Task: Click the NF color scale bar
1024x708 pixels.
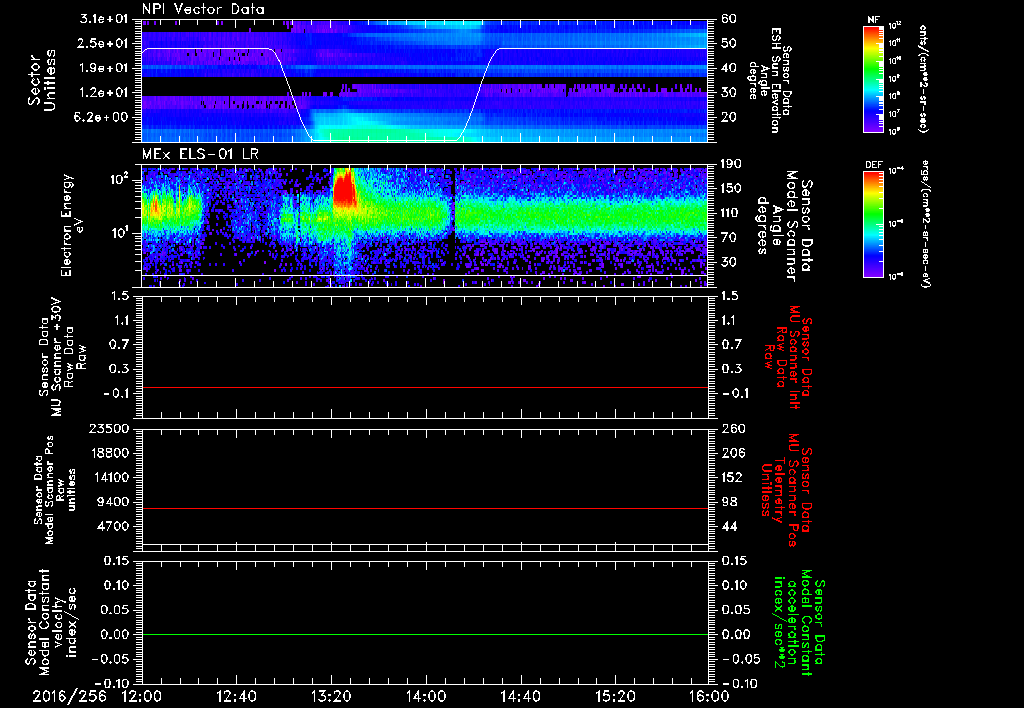Action: (x=874, y=78)
